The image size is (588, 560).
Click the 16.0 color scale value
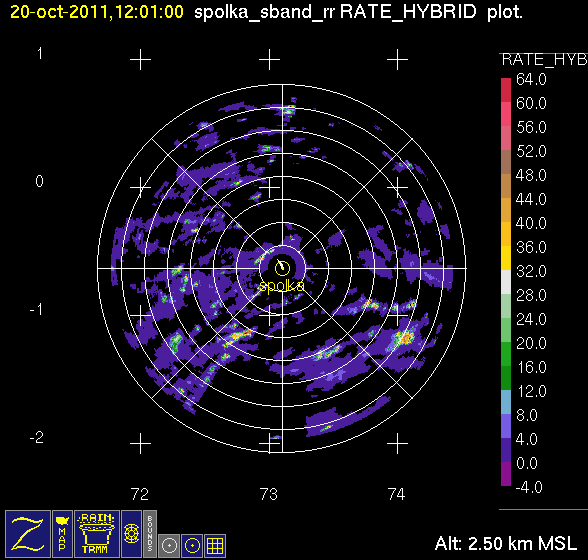531,368
